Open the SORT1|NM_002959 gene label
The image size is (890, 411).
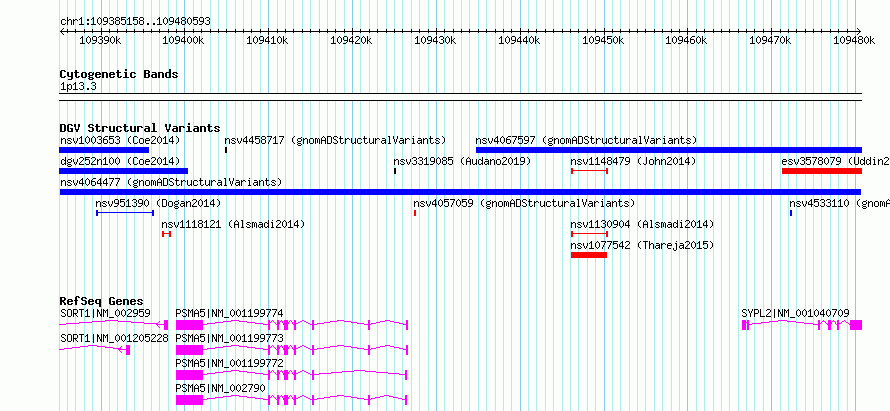click(105, 313)
